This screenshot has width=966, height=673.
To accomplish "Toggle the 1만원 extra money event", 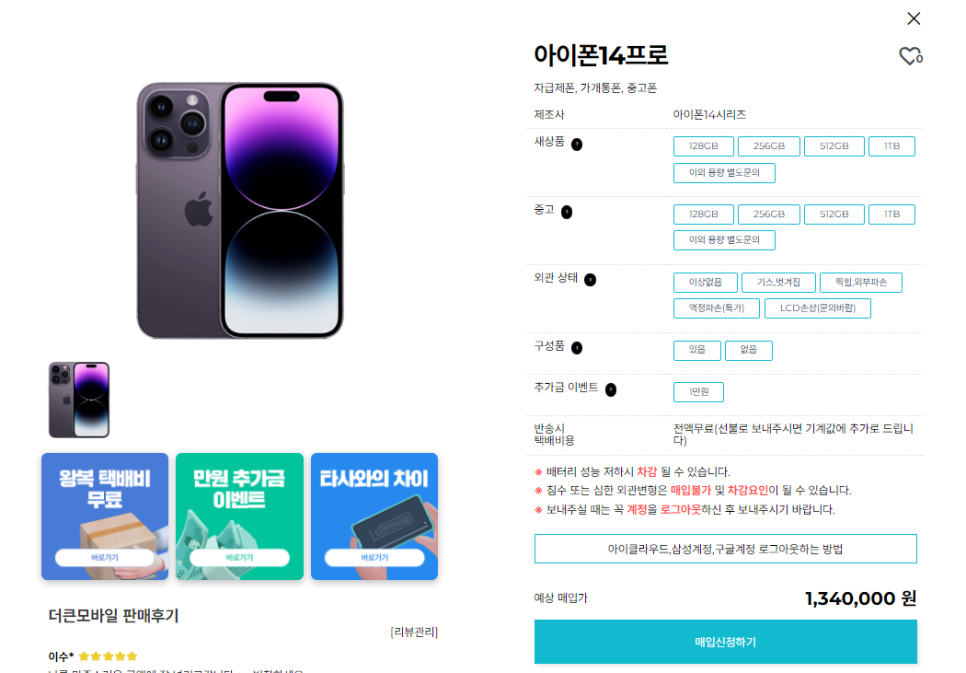I will 699,392.
